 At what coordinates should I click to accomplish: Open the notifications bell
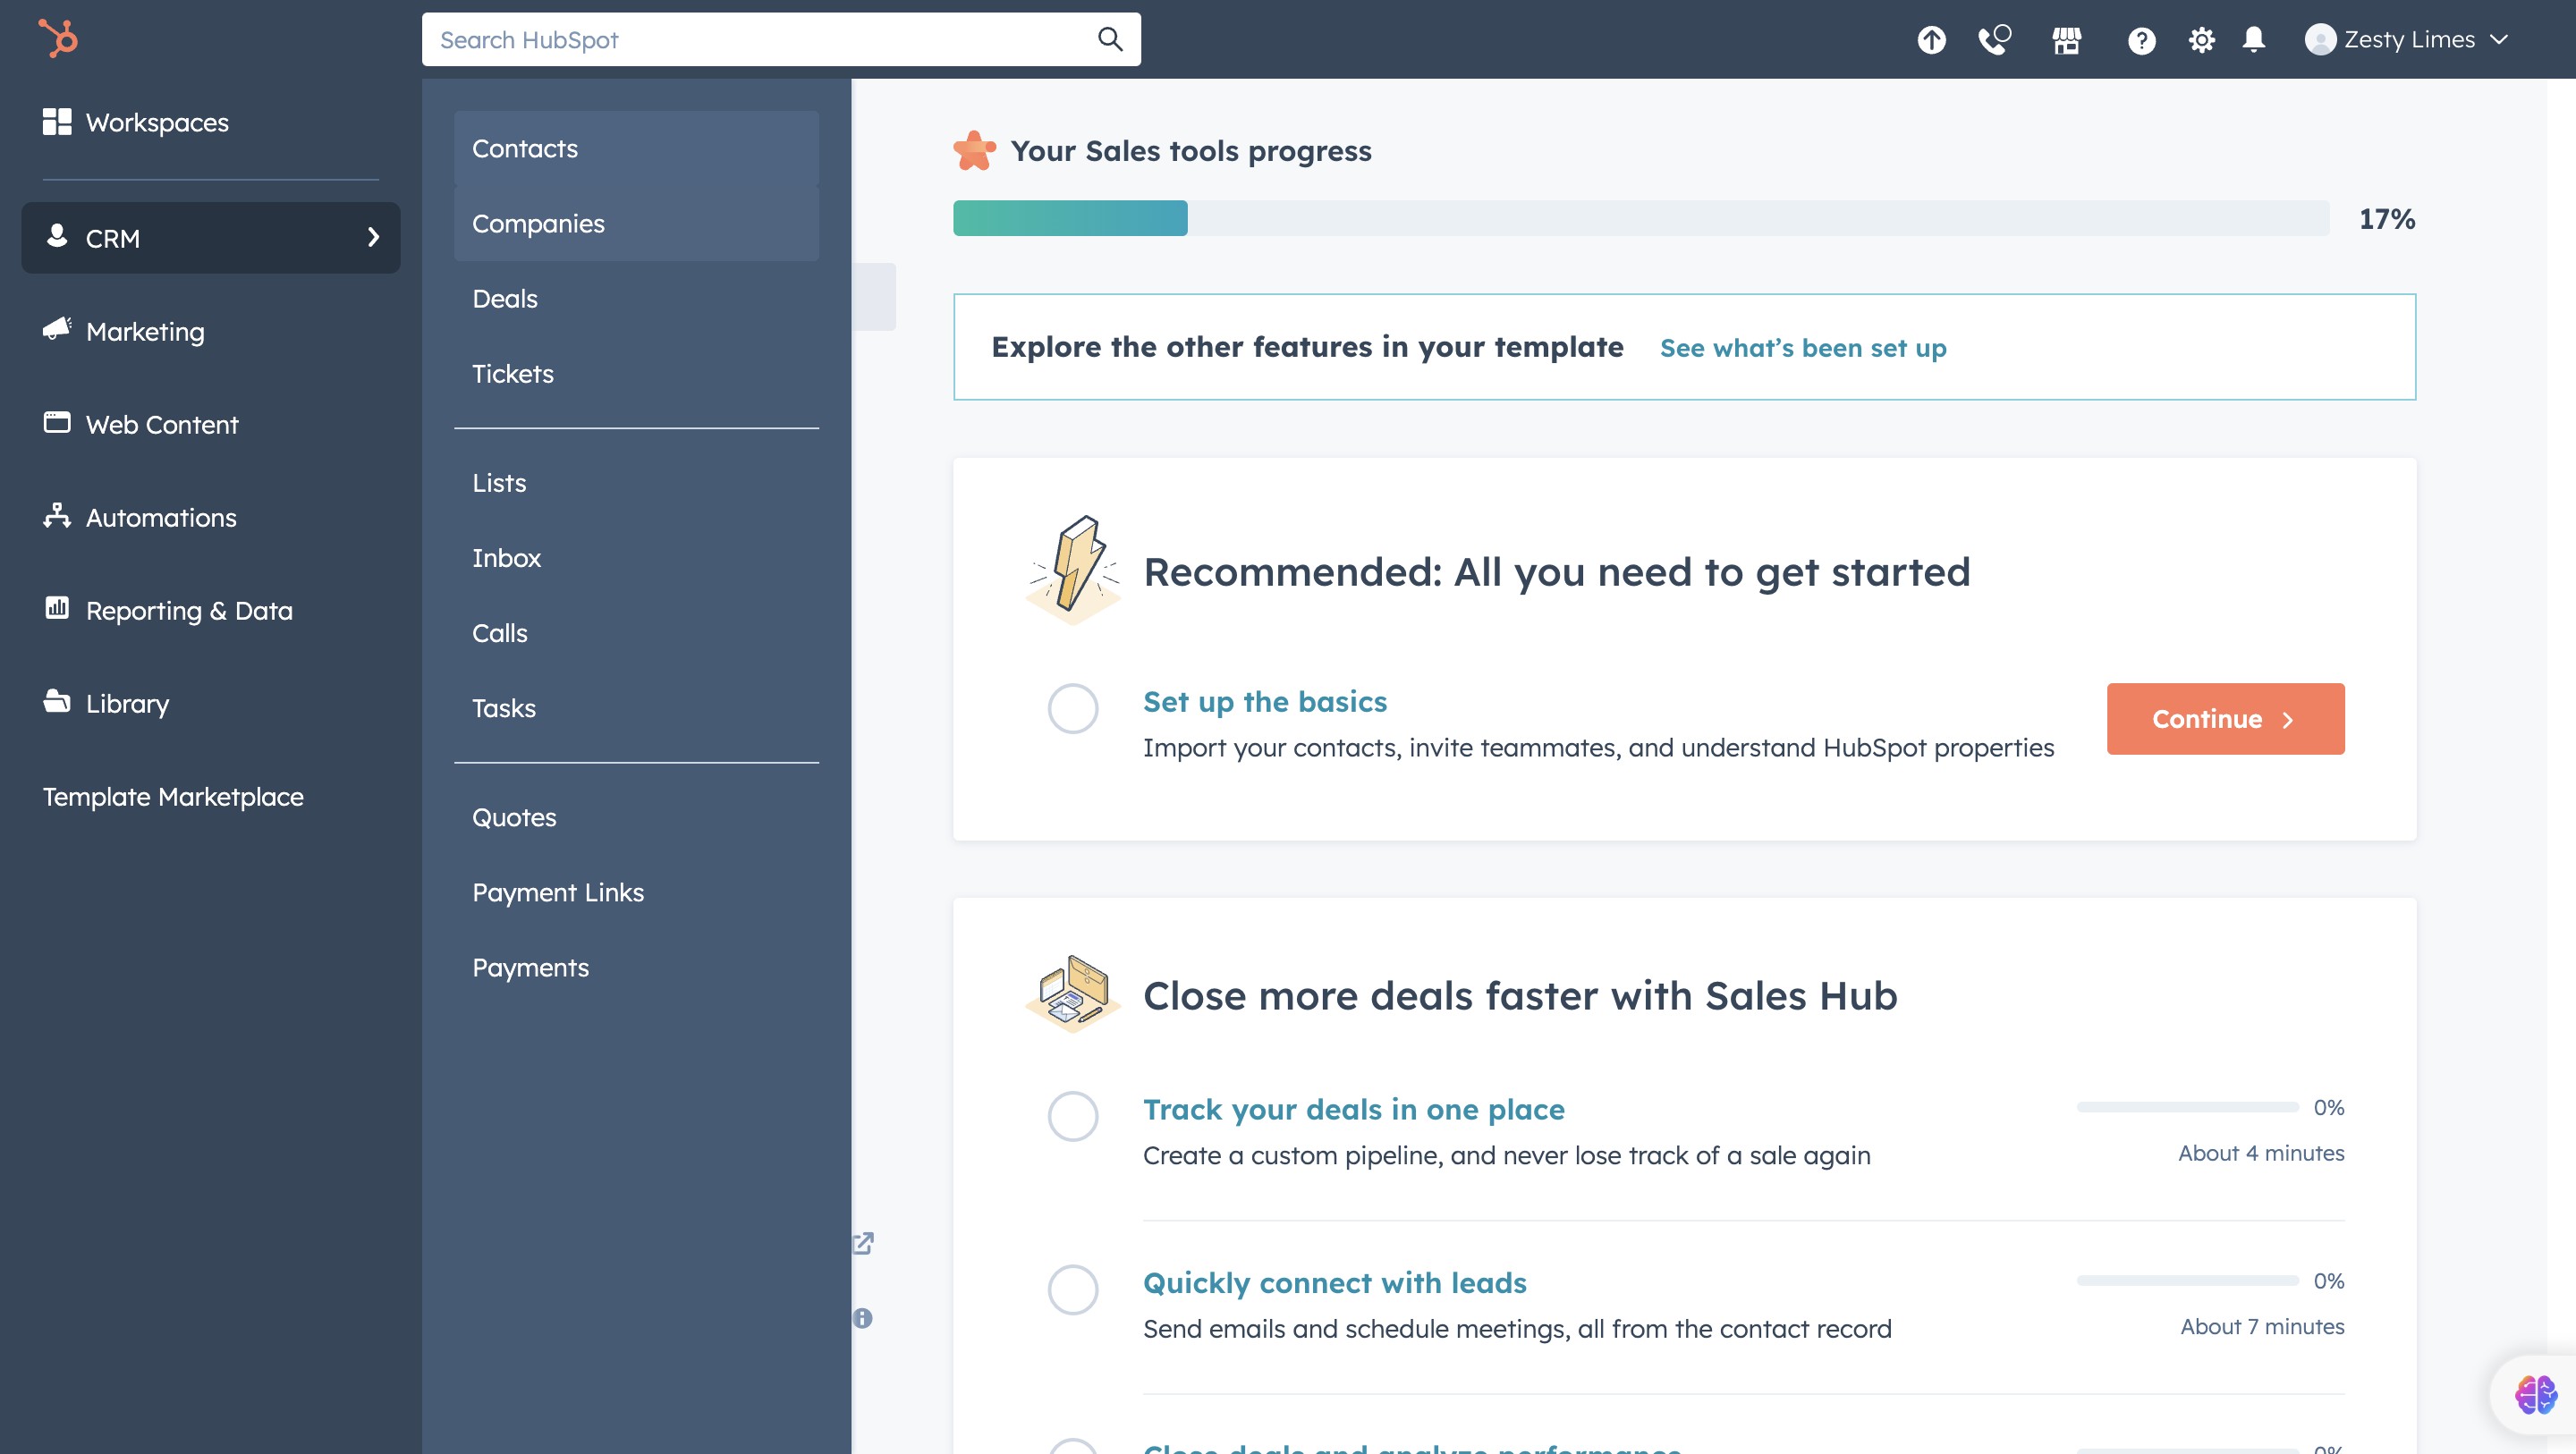(2253, 40)
